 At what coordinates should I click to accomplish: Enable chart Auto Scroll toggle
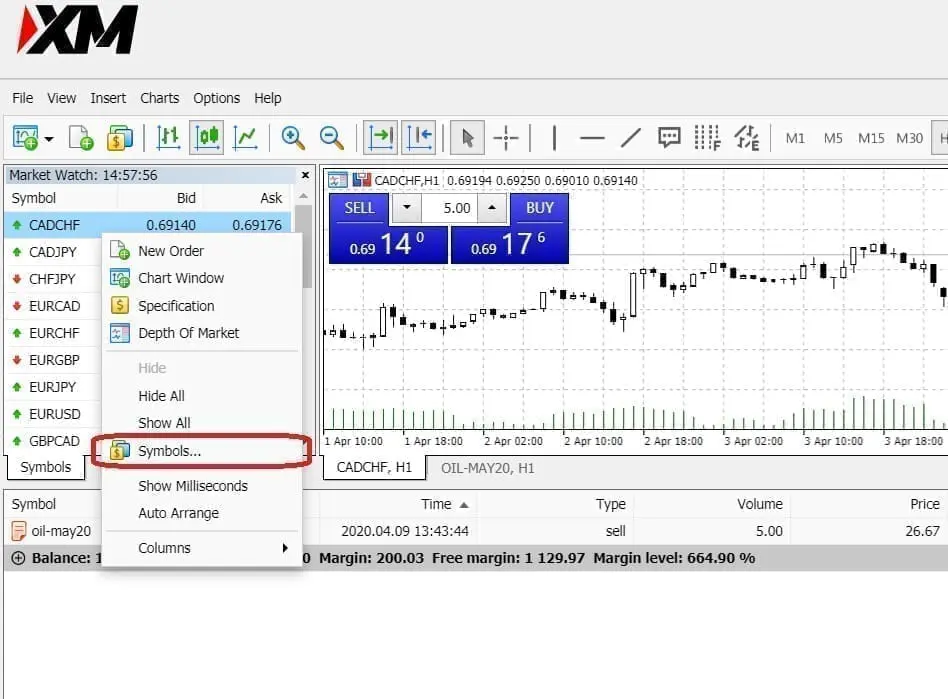380,138
